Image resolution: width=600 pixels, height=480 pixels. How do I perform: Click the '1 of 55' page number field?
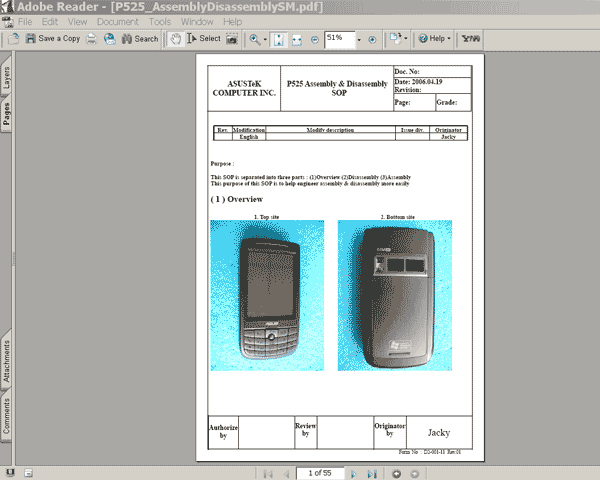pyautogui.click(x=320, y=473)
